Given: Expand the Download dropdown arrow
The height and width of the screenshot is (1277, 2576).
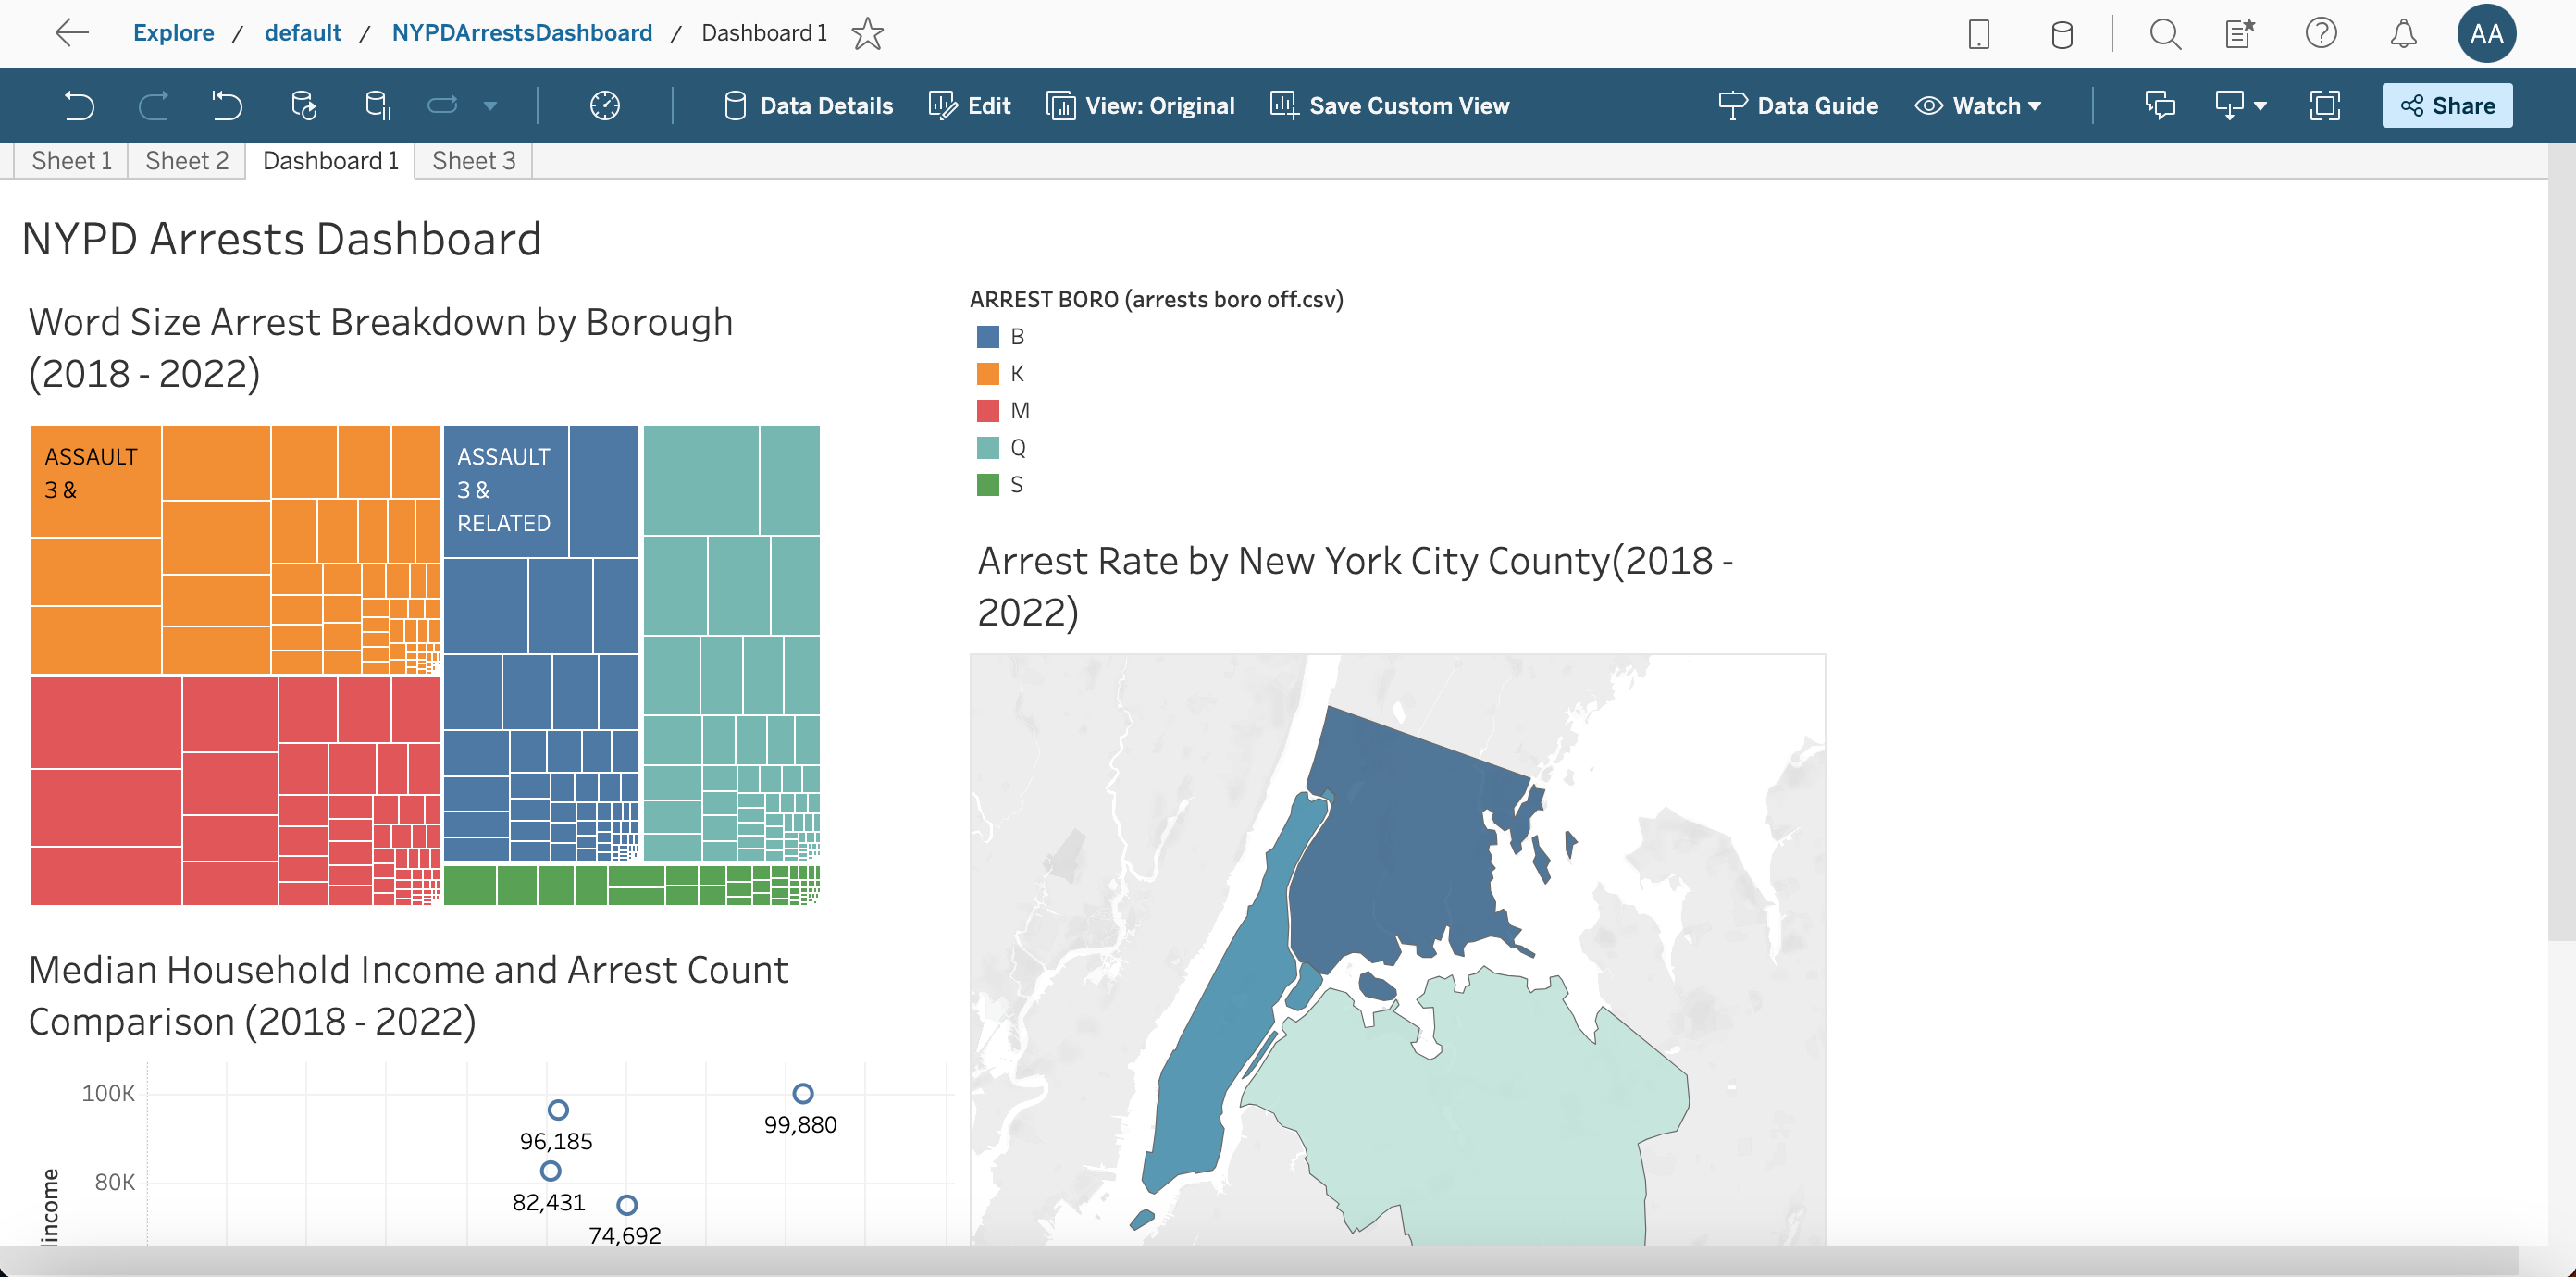Looking at the screenshot, I should tap(2260, 106).
